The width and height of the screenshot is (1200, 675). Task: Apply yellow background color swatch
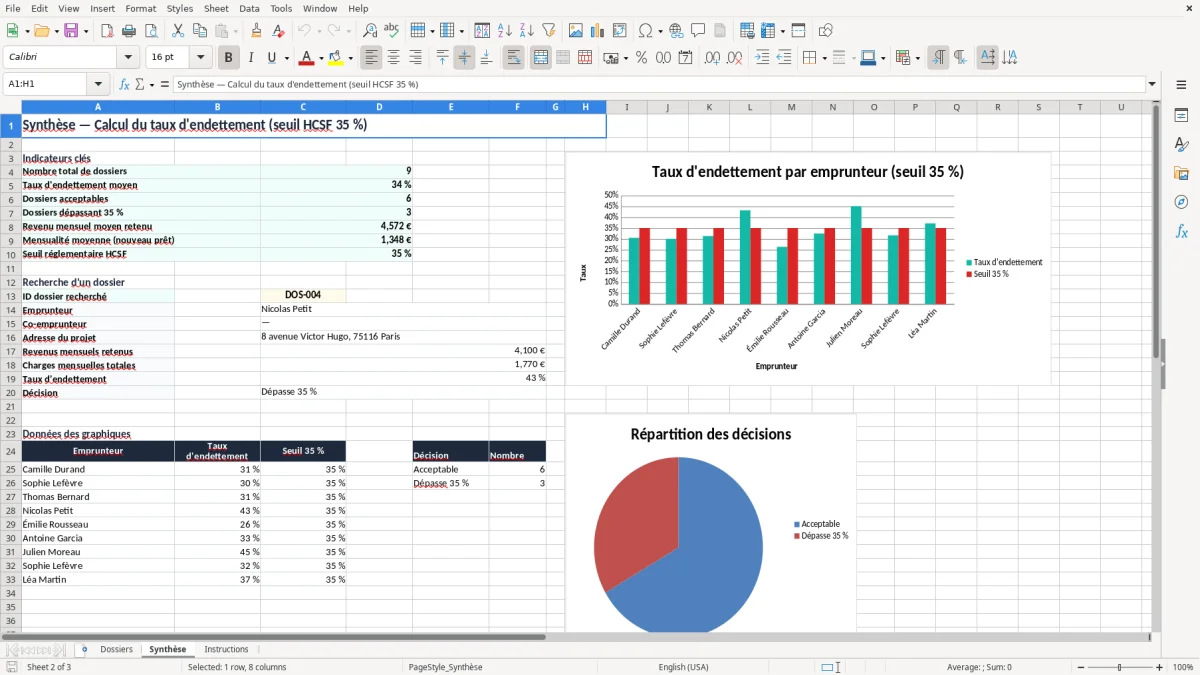pyautogui.click(x=336, y=58)
